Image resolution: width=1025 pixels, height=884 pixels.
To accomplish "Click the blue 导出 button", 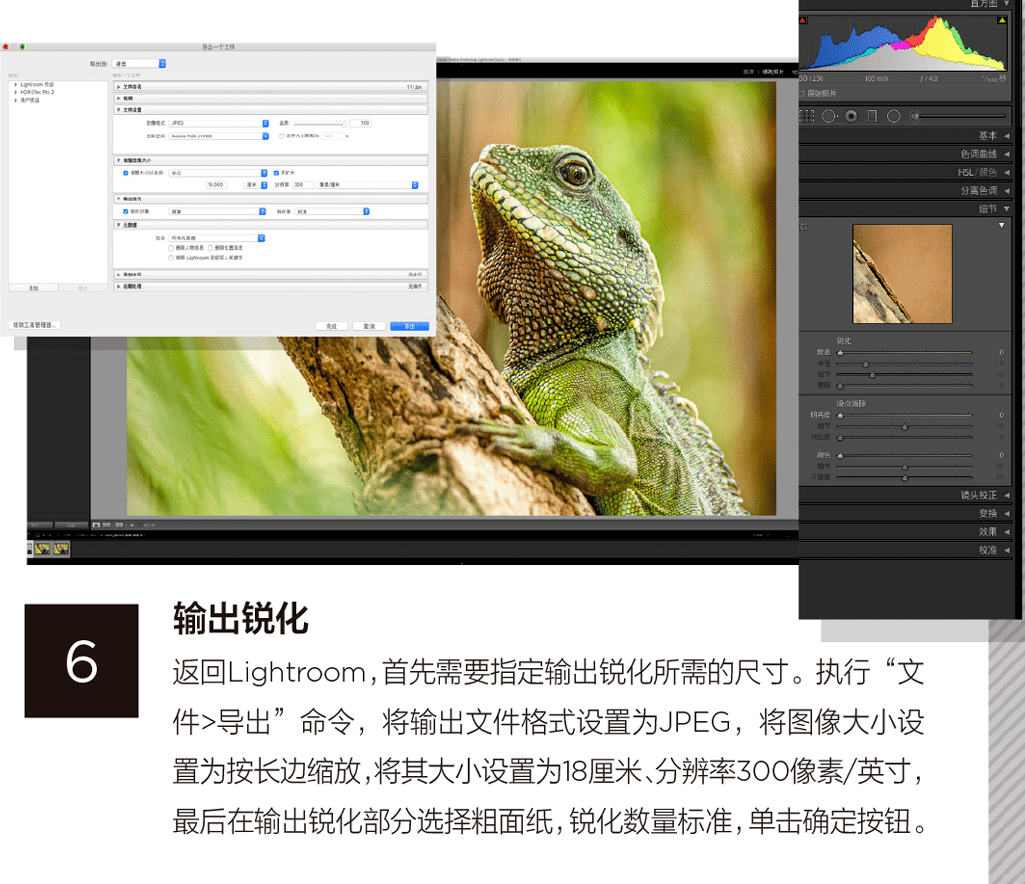I will [x=409, y=326].
